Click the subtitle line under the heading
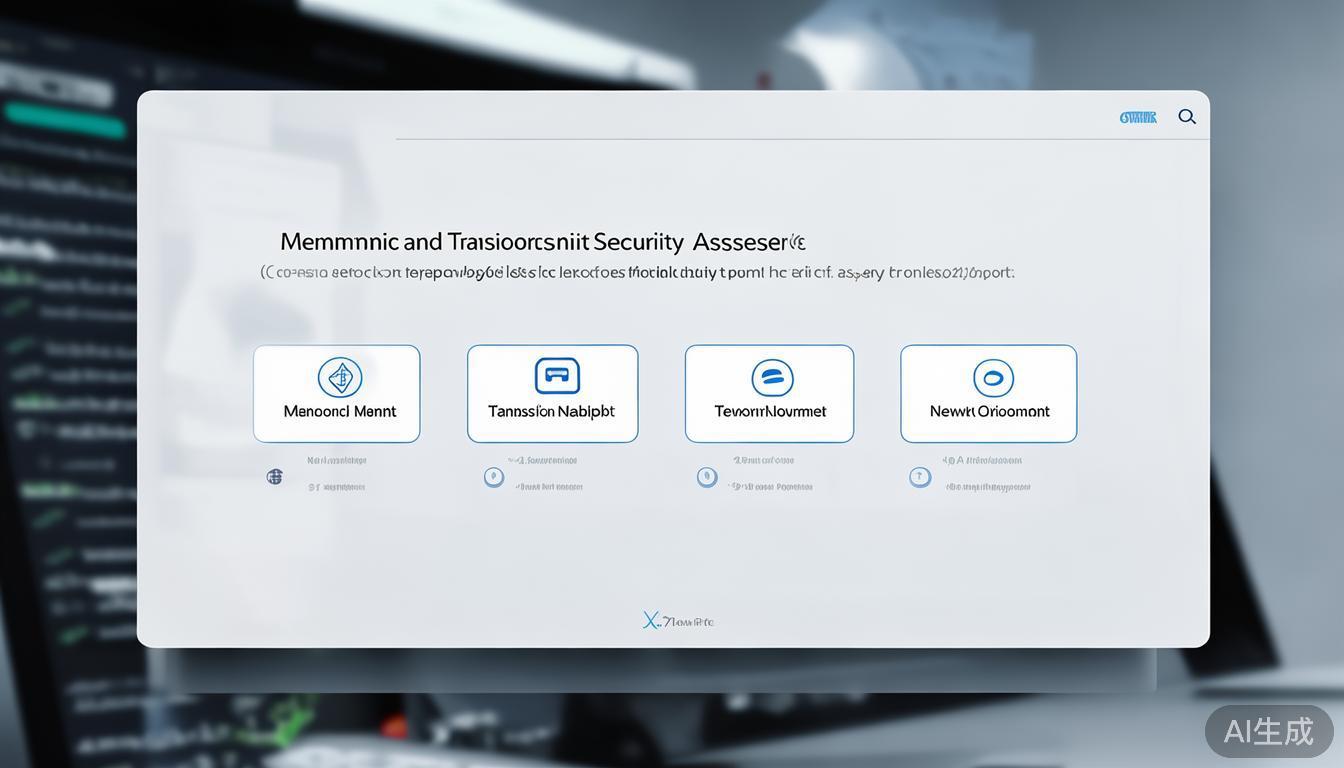The image size is (1344, 768). point(638,272)
